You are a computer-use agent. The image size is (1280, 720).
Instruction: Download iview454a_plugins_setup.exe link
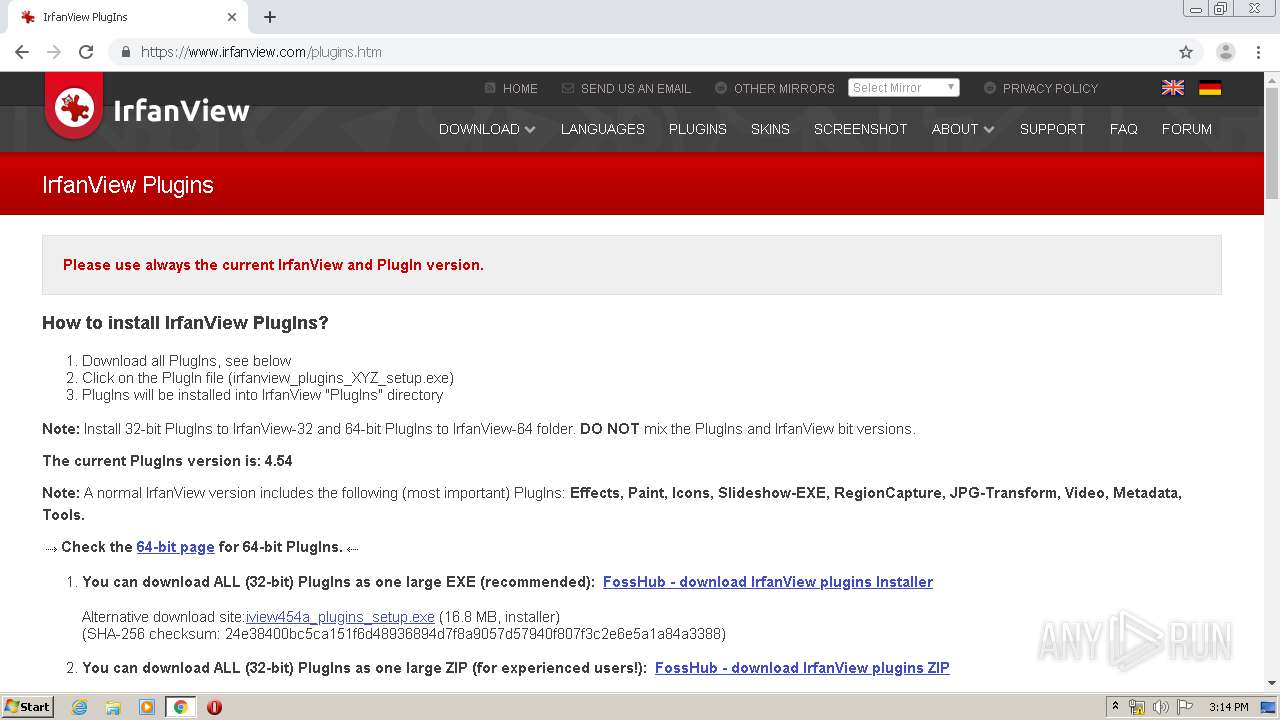pos(340,617)
